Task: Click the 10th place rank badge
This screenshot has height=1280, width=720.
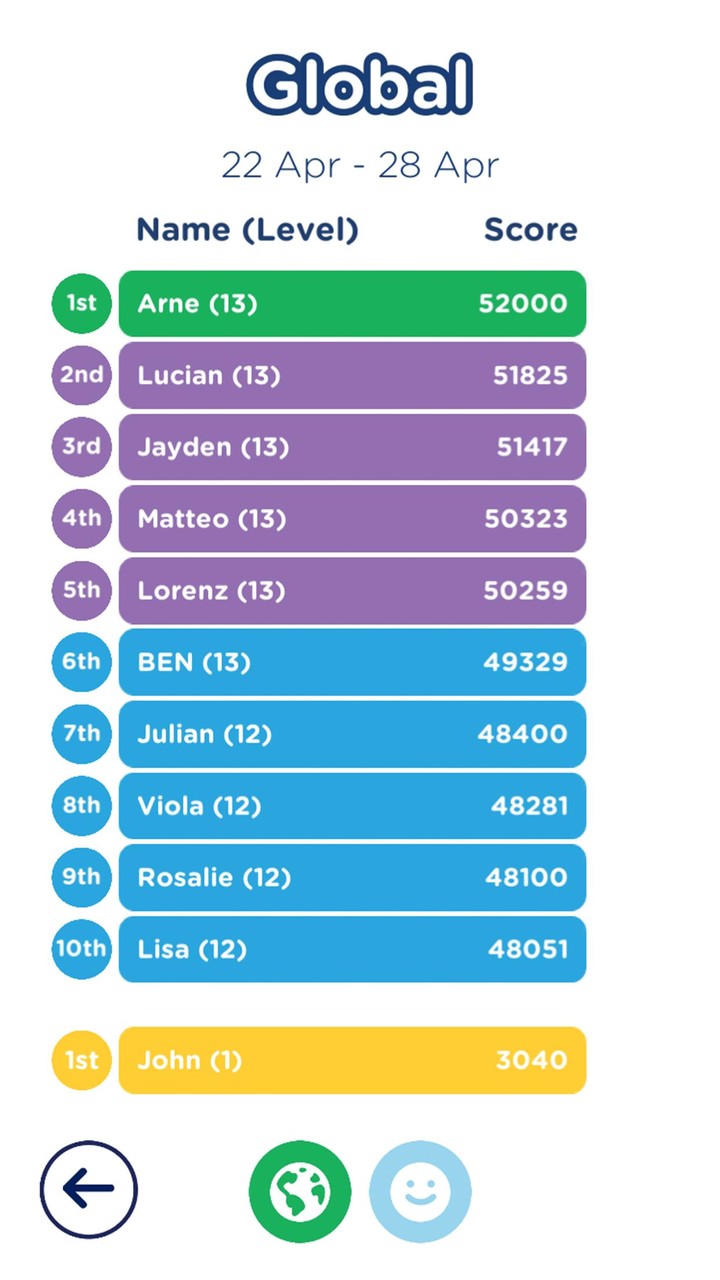Action: pos(81,949)
